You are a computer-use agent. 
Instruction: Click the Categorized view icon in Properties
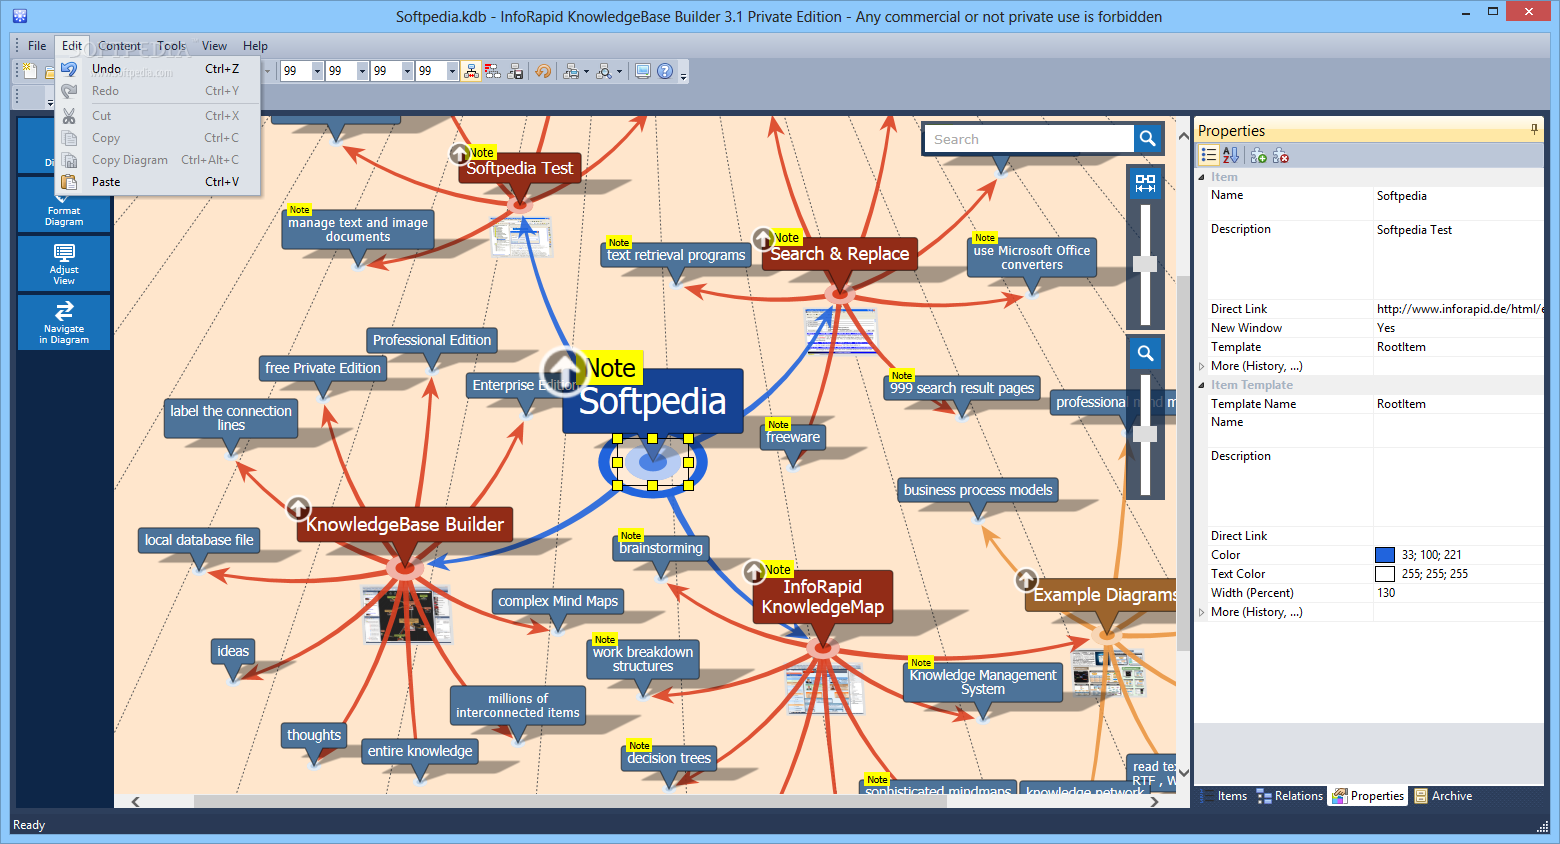pyautogui.click(x=1209, y=155)
